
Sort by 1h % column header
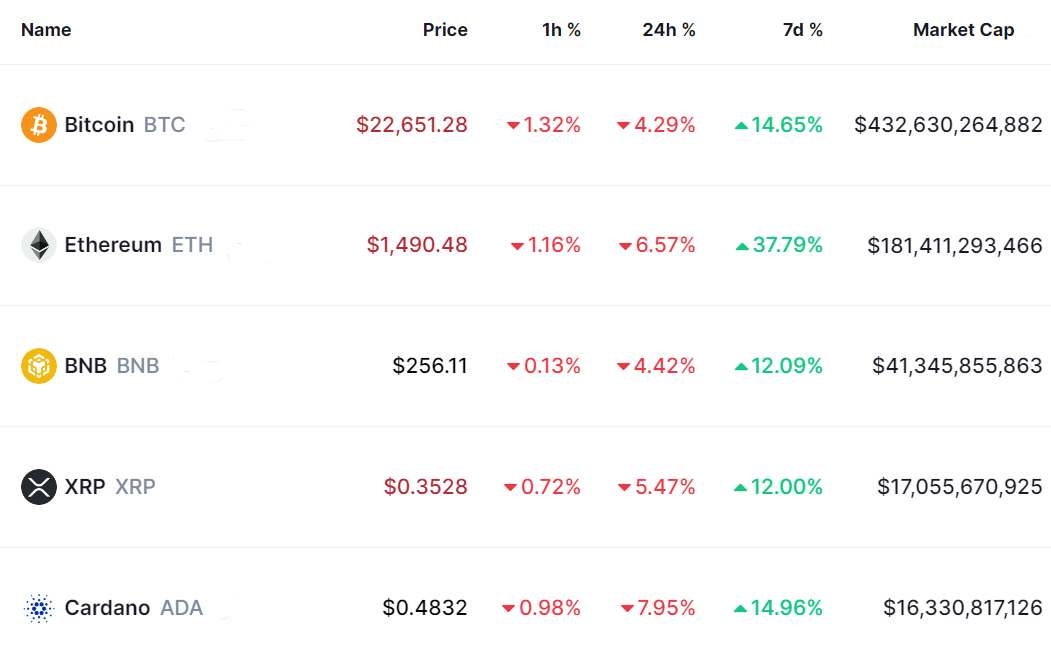coord(561,30)
